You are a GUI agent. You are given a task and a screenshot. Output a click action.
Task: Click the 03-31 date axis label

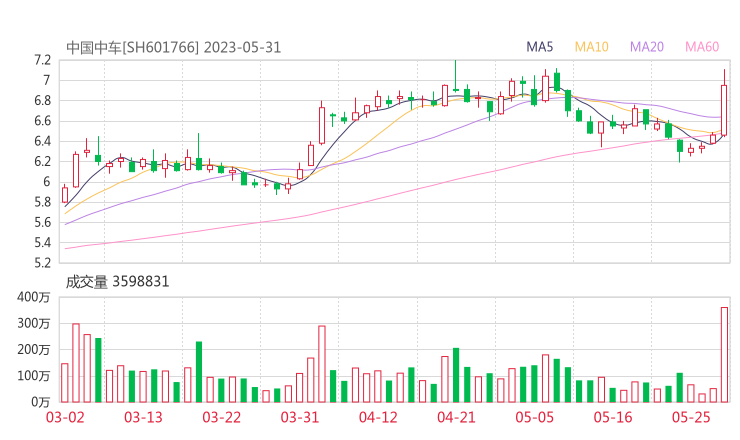click(300, 417)
